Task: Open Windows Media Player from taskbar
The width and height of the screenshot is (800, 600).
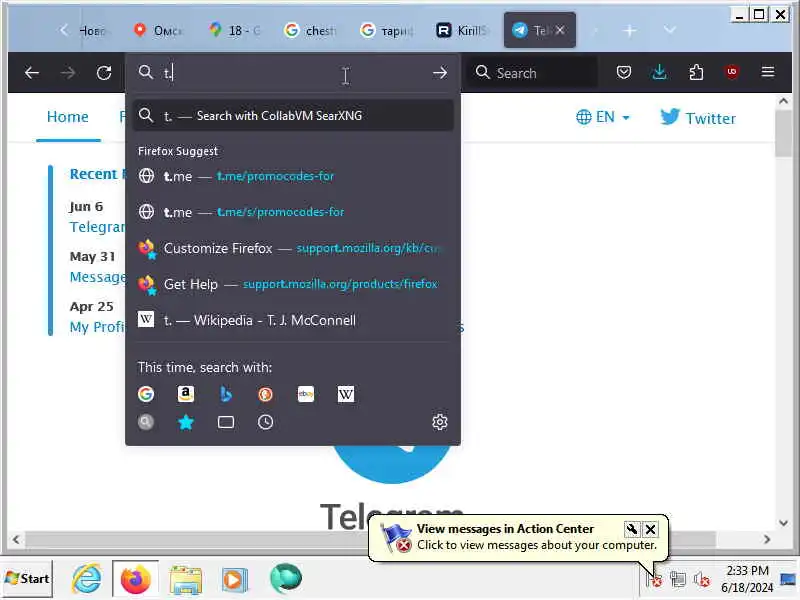Action: 235,580
